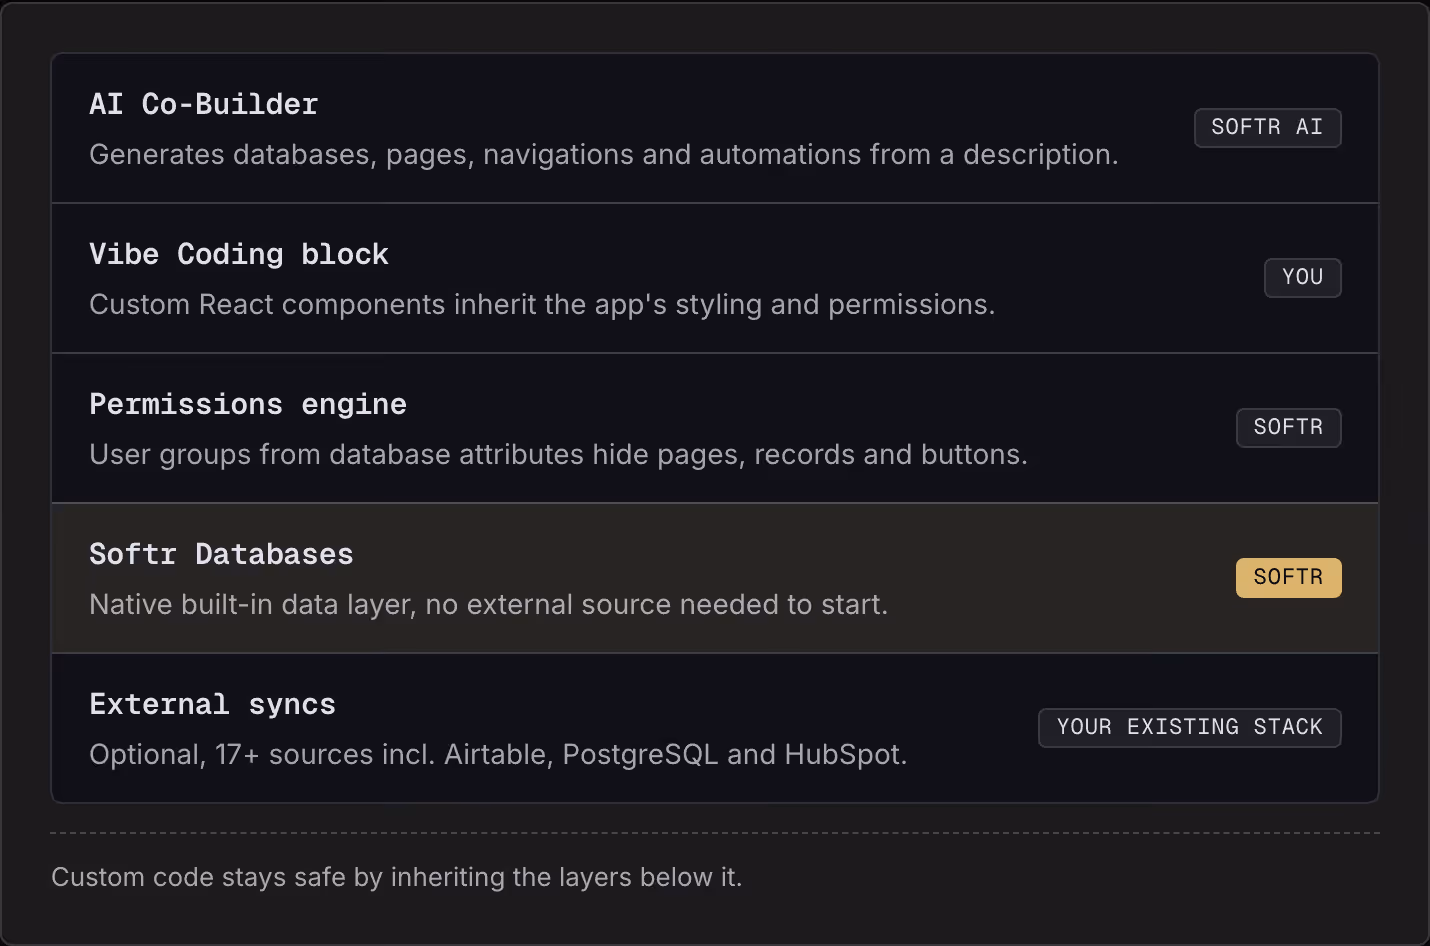This screenshot has width=1430, height=946.
Task: Click the 'Generates databases, pages, navigations' description
Action: (603, 154)
